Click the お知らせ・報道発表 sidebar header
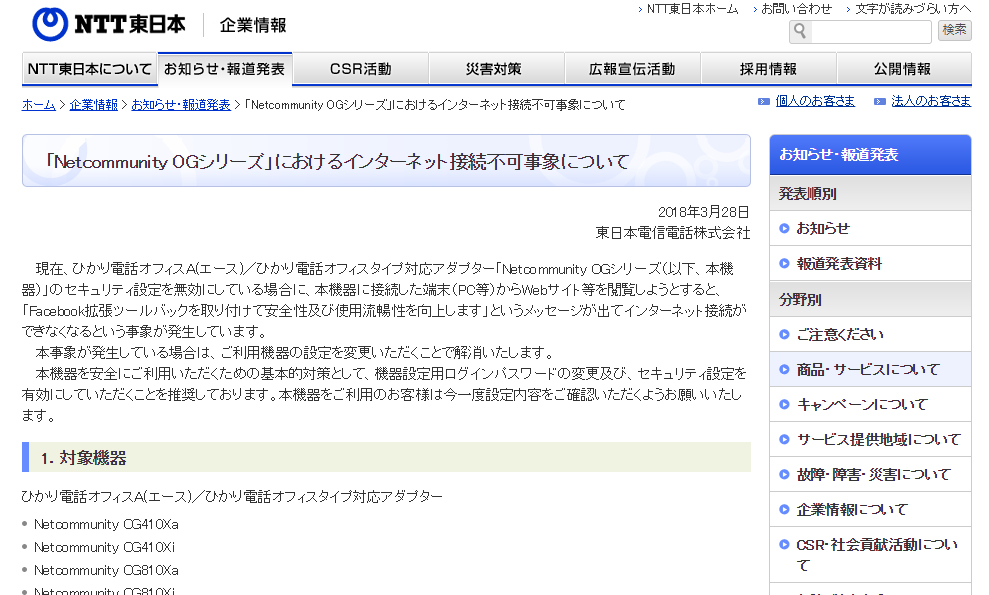Viewport: 989px width, 595px height. (870, 155)
